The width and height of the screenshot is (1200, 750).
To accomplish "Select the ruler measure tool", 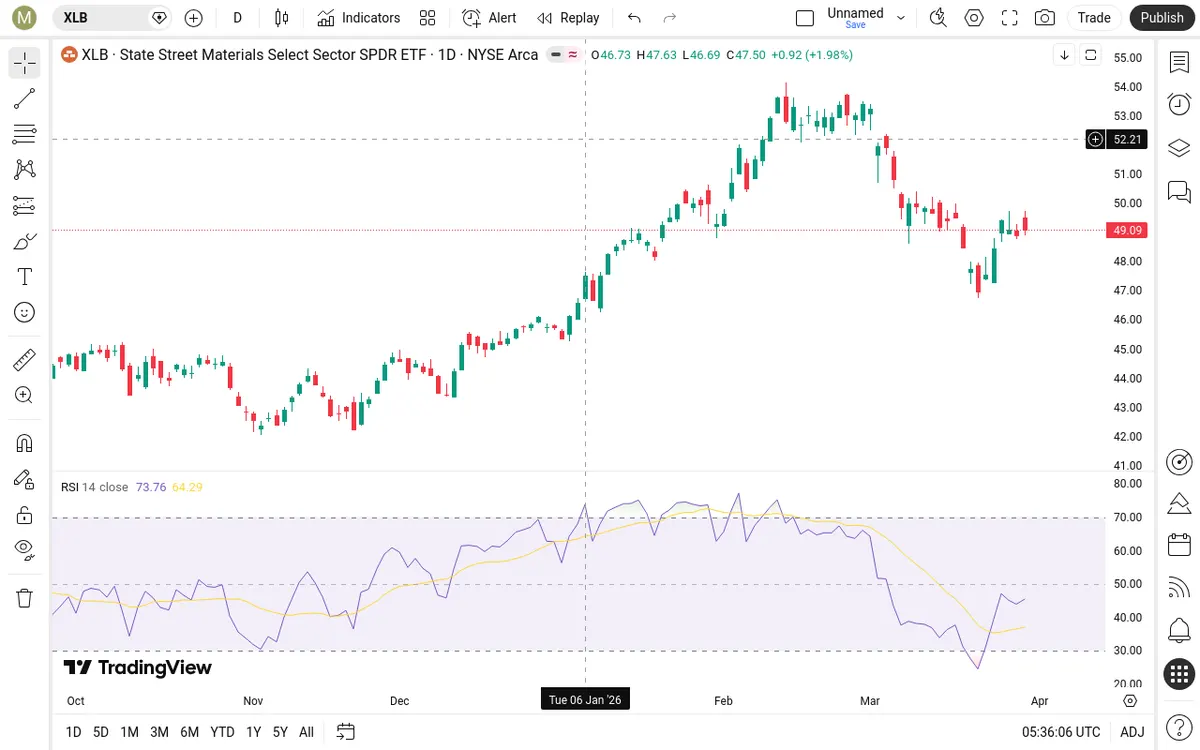I will click(25, 359).
